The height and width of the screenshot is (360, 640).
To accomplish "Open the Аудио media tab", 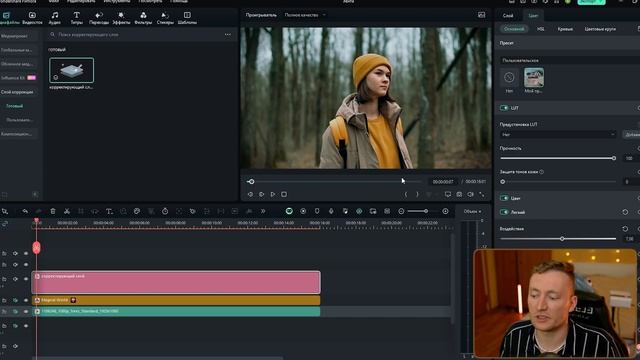I will pos(55,18).
